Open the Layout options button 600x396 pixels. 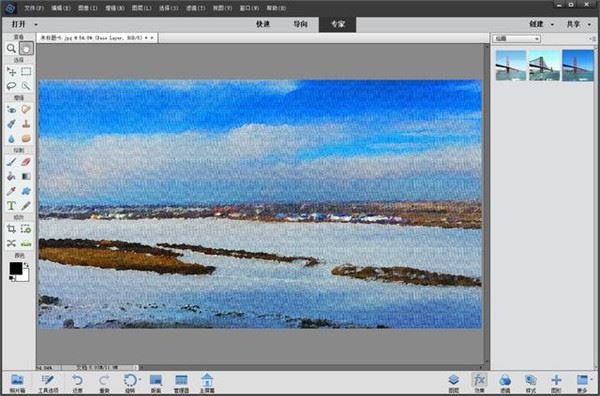pos(156,383)
